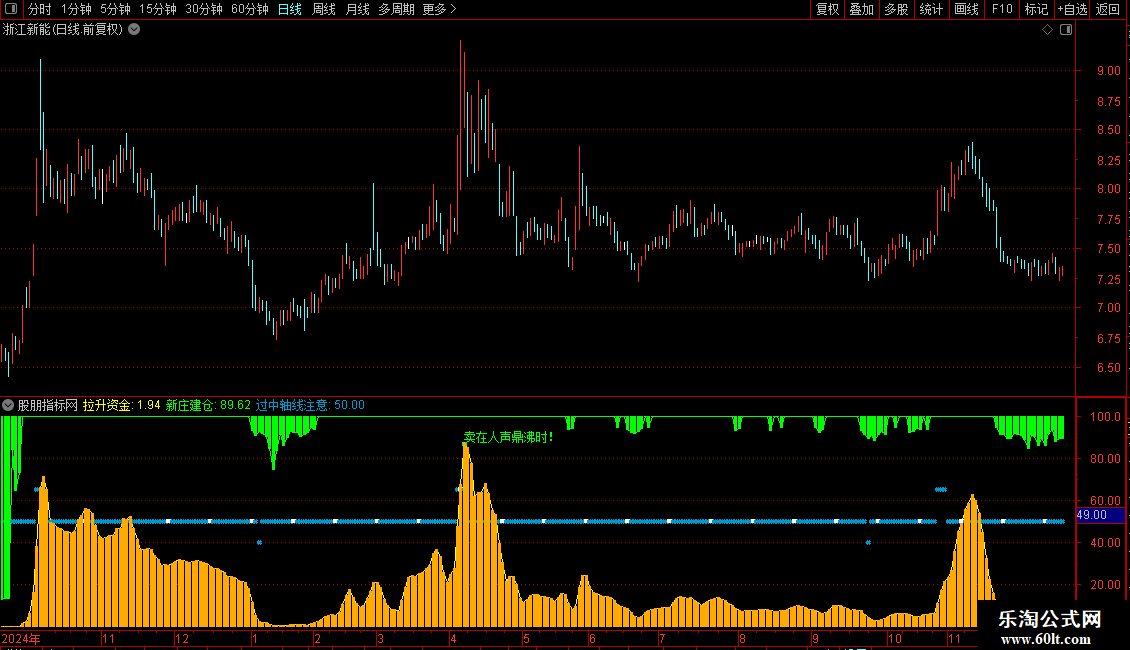
Task: Switch to 月线 monthly chart
Action: (357, 9)
